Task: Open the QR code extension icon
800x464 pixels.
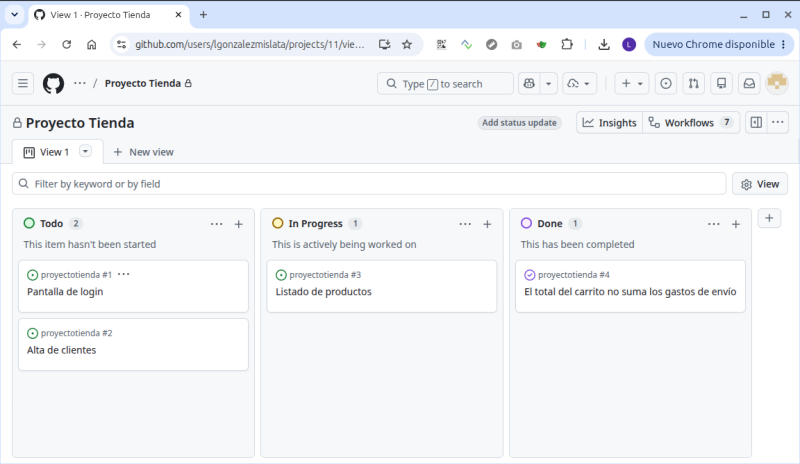Action: [441, 44]
